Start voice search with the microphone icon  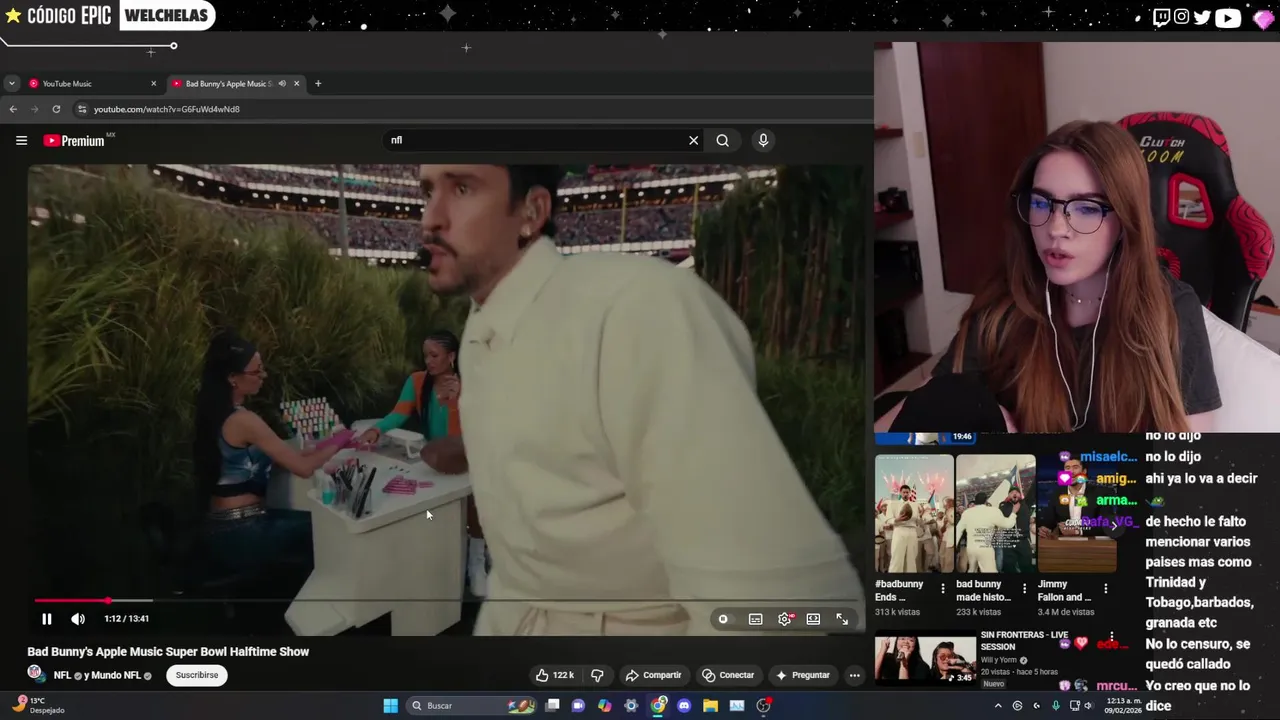(x=763, y=140)
